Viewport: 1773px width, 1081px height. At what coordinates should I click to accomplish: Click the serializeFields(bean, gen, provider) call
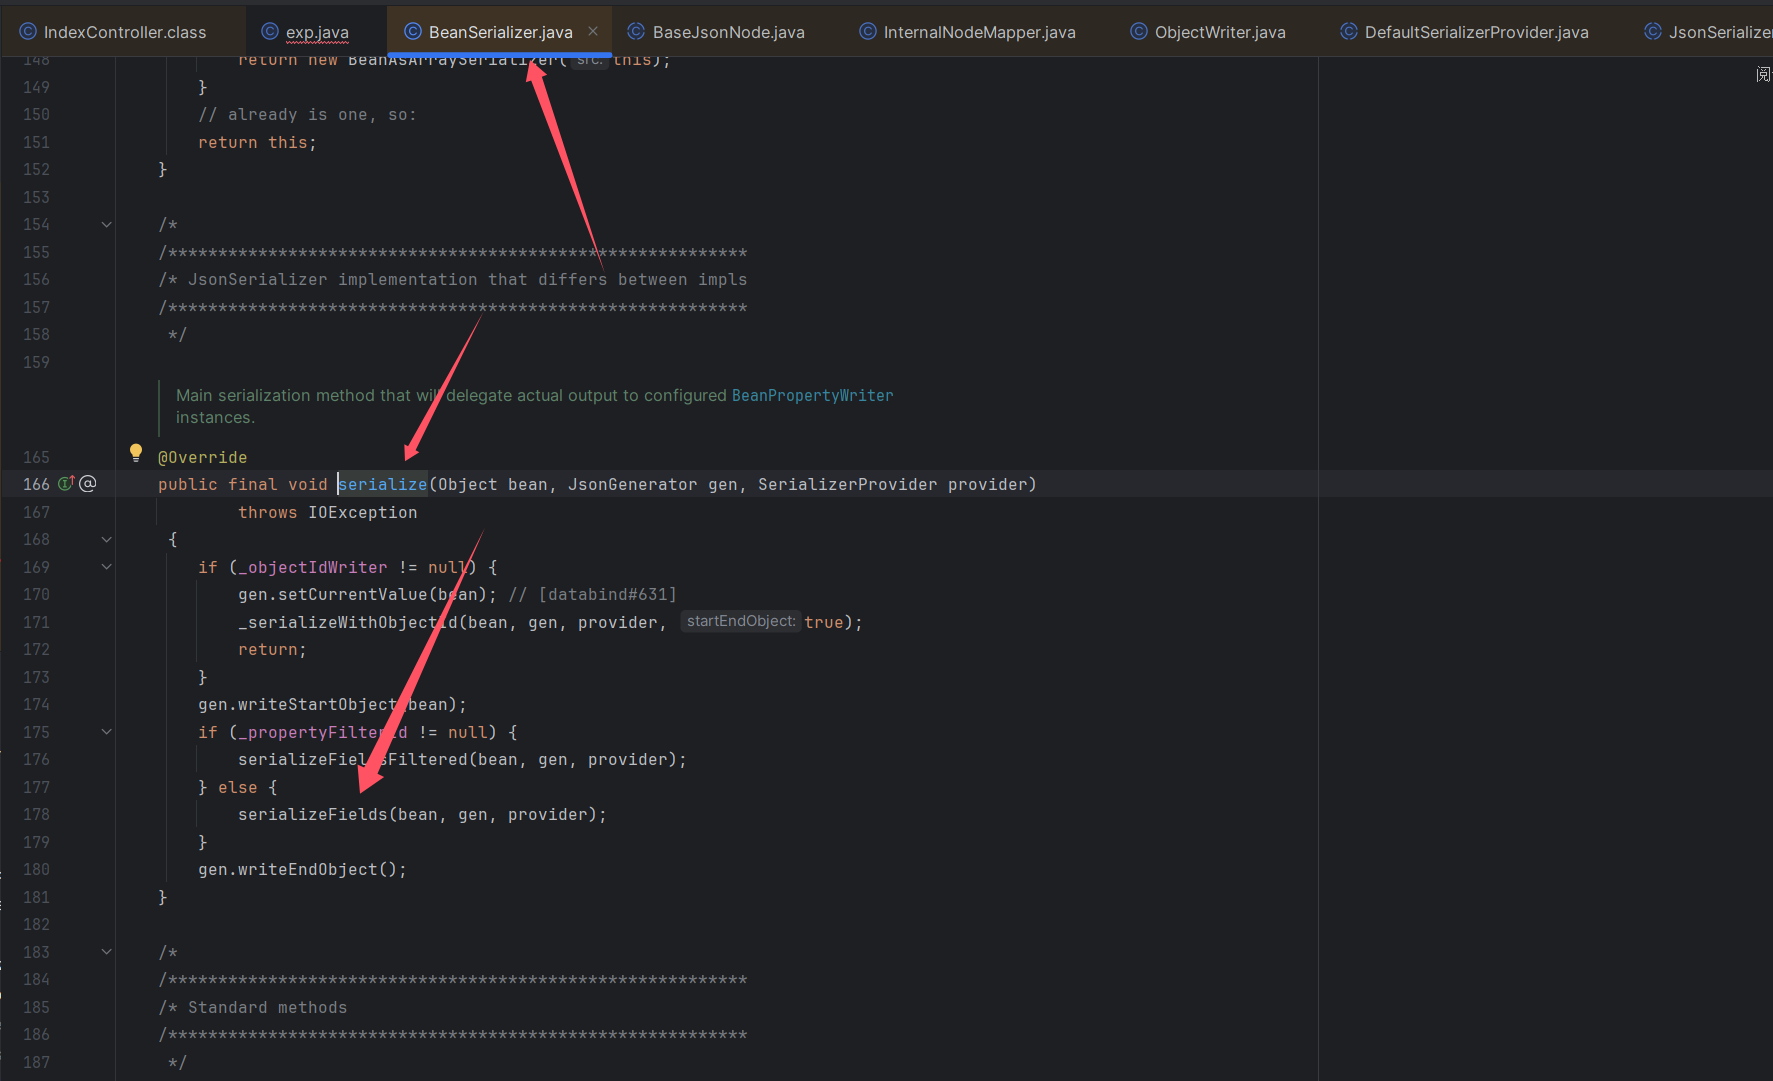click(x=422, y=815)
